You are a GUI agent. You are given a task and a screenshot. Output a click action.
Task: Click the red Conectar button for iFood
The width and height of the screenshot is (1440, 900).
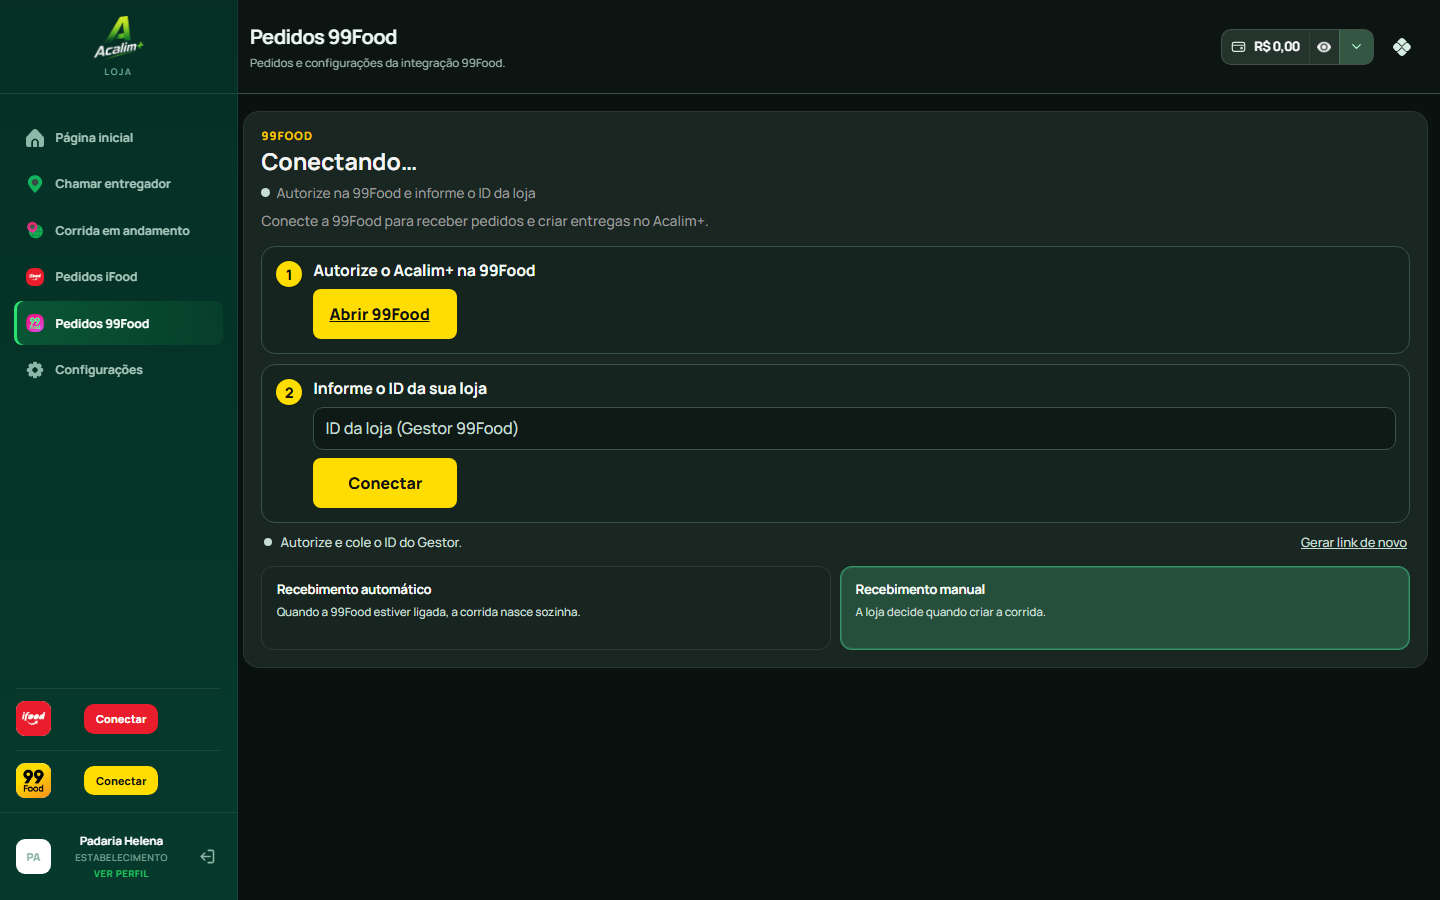[121, 719]
